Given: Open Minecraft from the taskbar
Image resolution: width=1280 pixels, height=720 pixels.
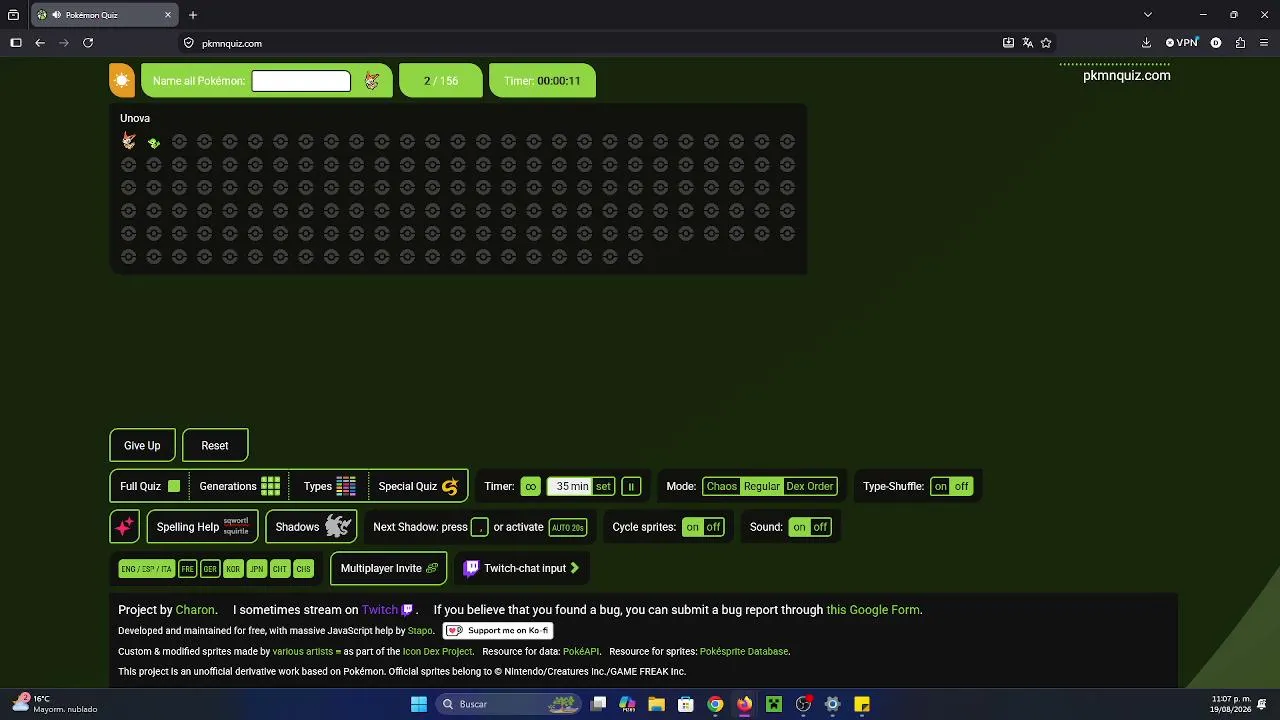Looking at the screenshot, I should (773, 704).
